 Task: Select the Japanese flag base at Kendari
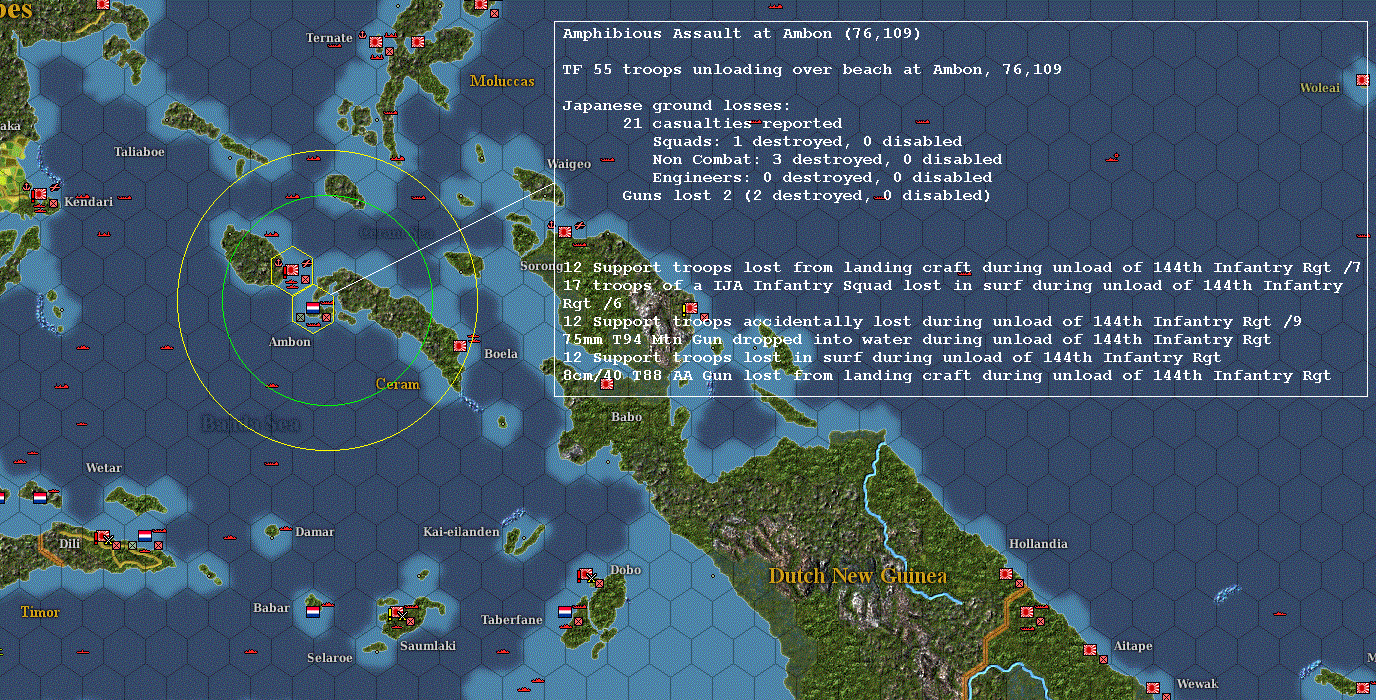40,194
